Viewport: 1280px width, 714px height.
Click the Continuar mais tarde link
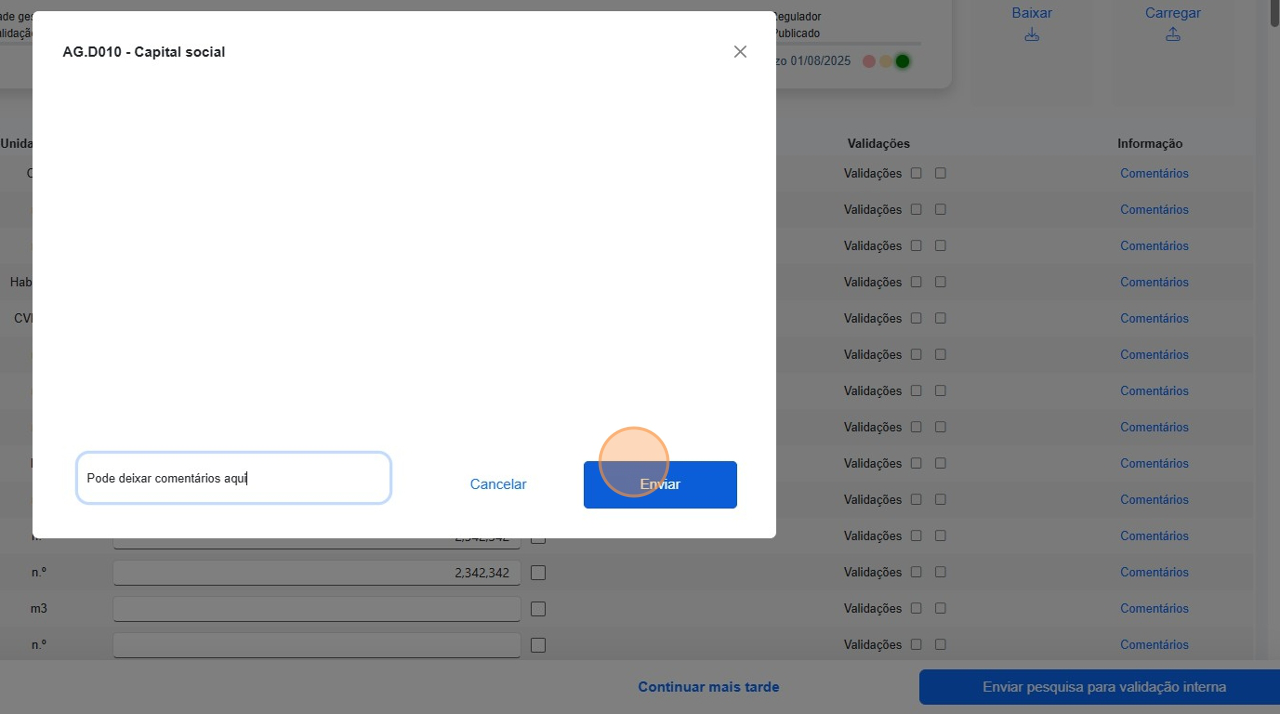coord(709,687)
